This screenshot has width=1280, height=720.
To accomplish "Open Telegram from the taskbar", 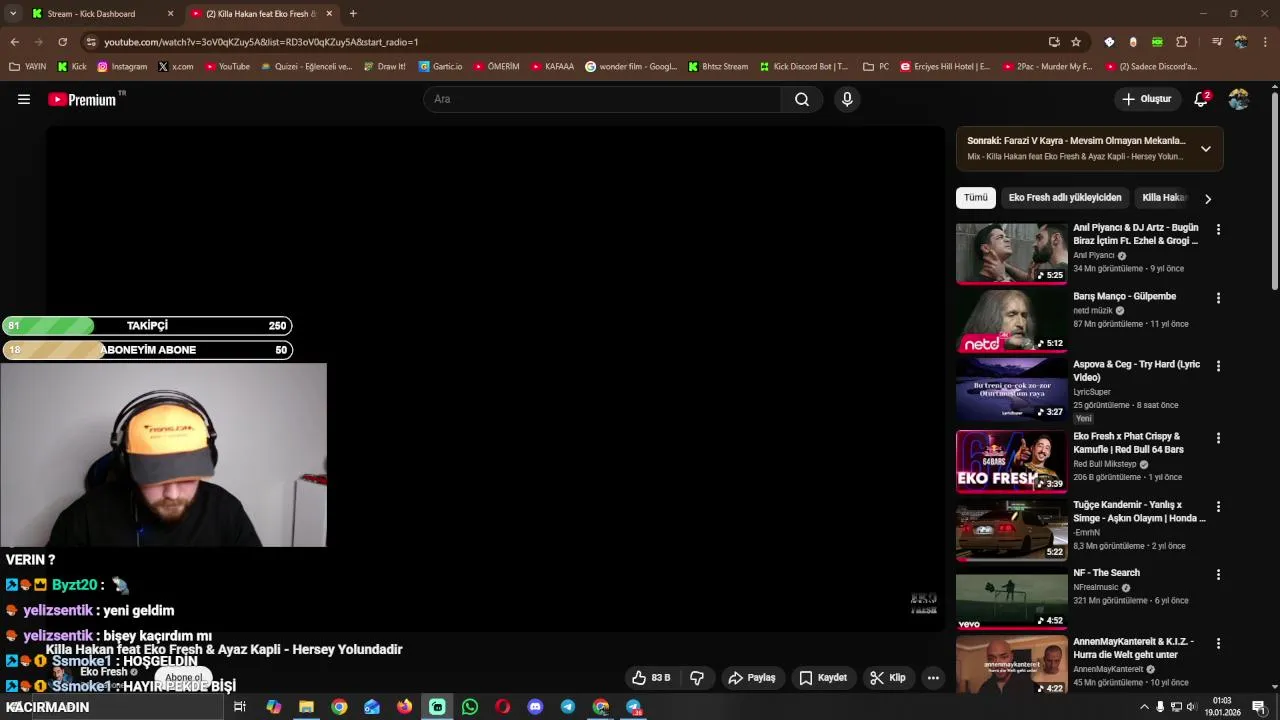I will pyautogui.click(x=568, y=707).
